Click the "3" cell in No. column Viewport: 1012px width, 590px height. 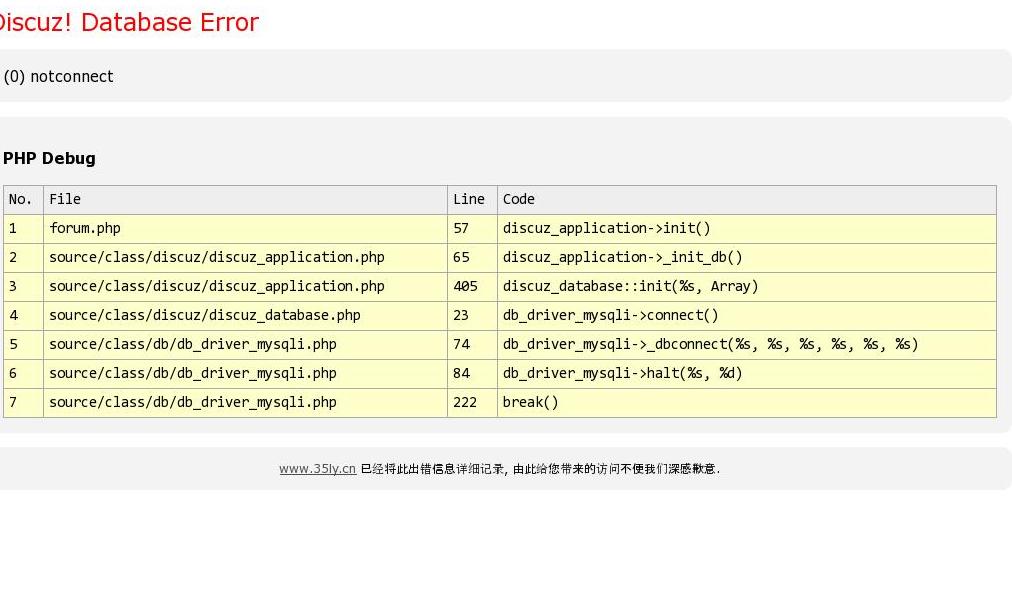pyautogui.click(x=23, y=287)
